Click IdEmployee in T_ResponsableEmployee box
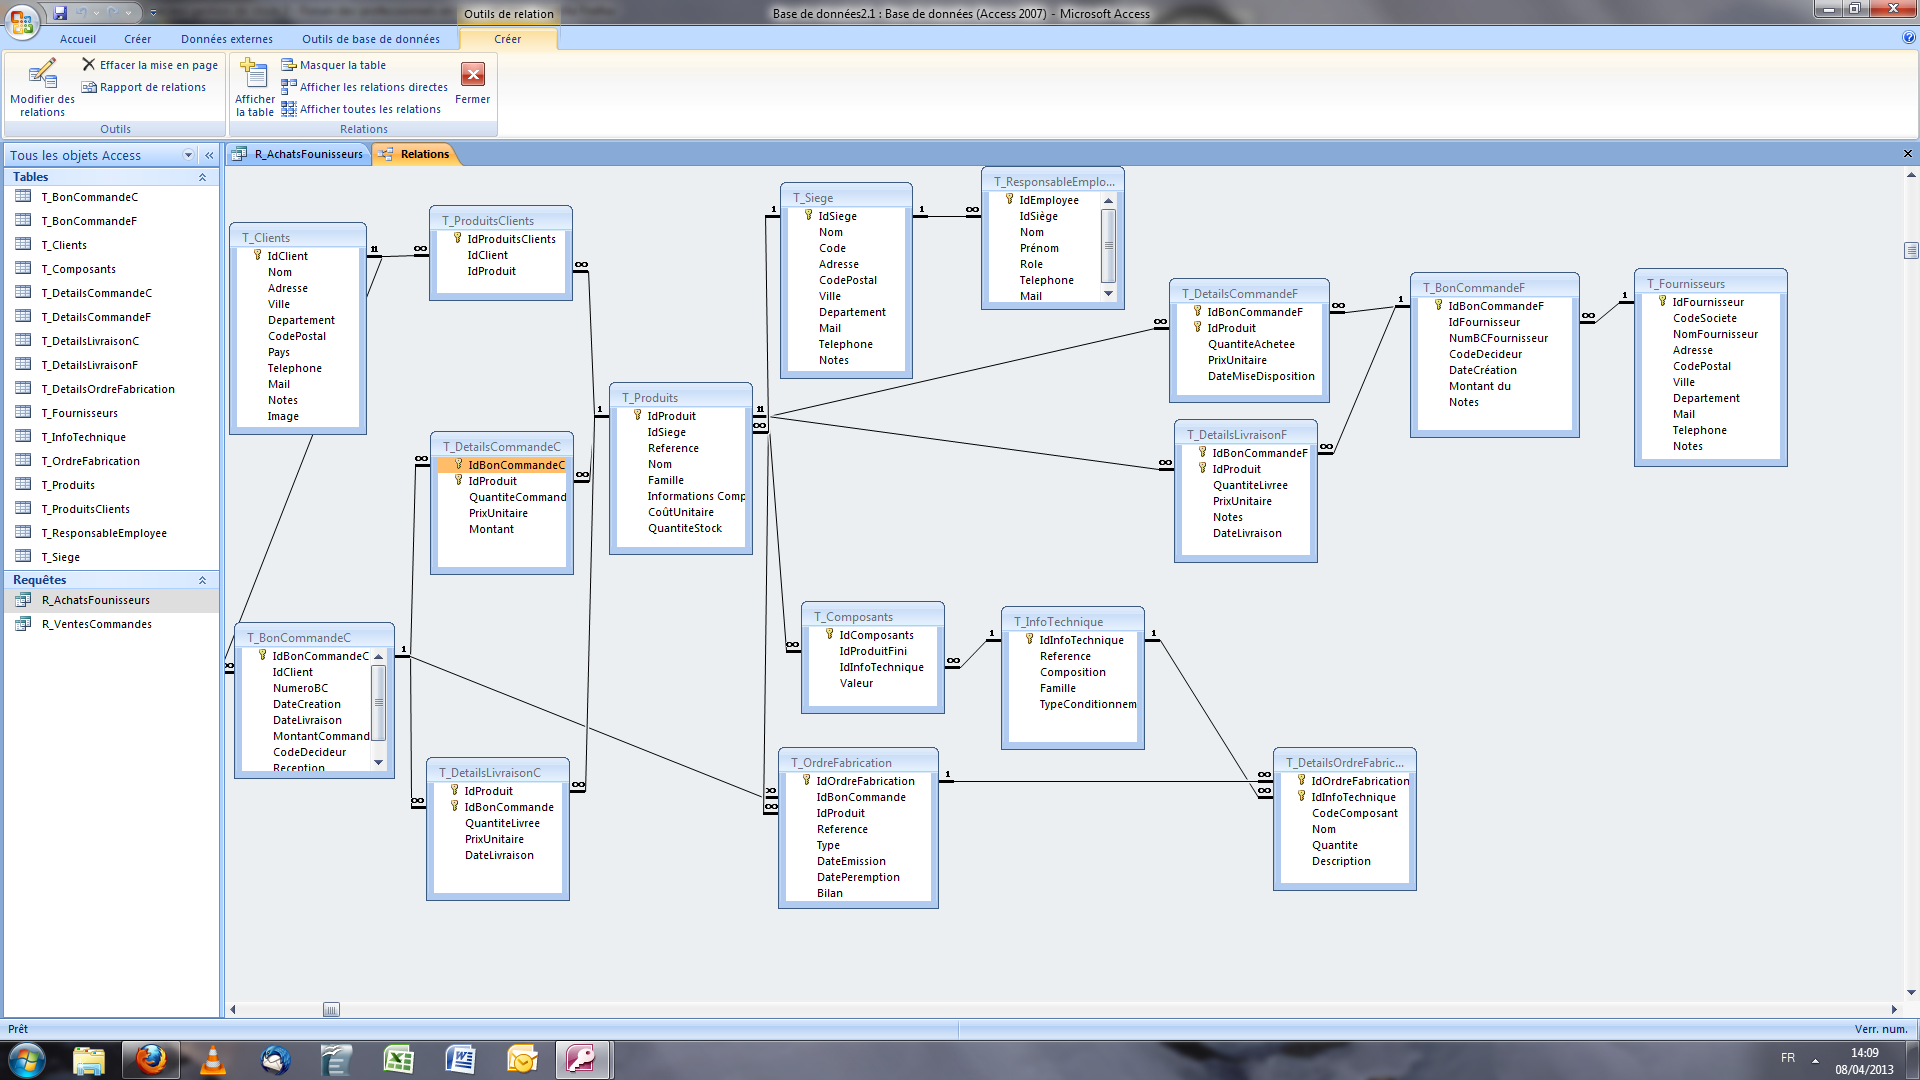Image resolution: width=1920 pixels, height=1080 pixels. pos(1049,200)
